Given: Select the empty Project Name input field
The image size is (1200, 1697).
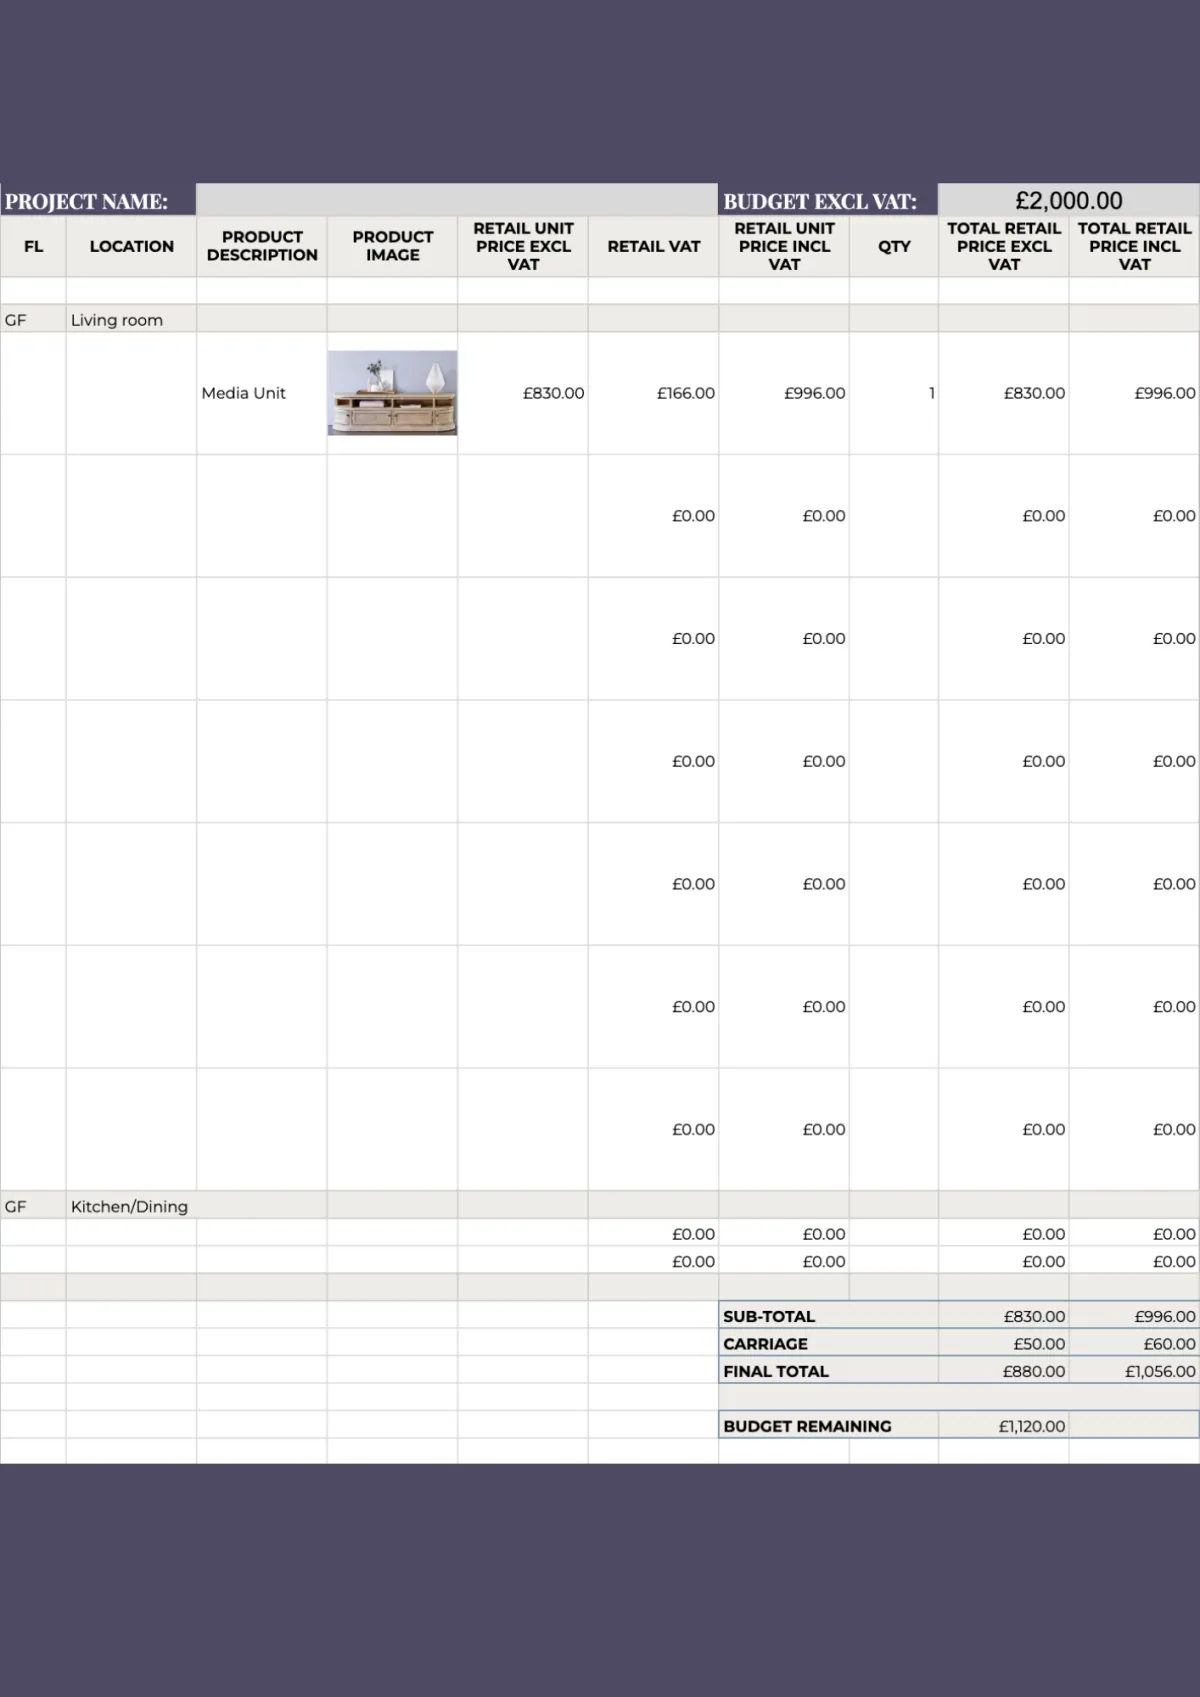Looking at the screenshot, I should (x=457, y=200).
